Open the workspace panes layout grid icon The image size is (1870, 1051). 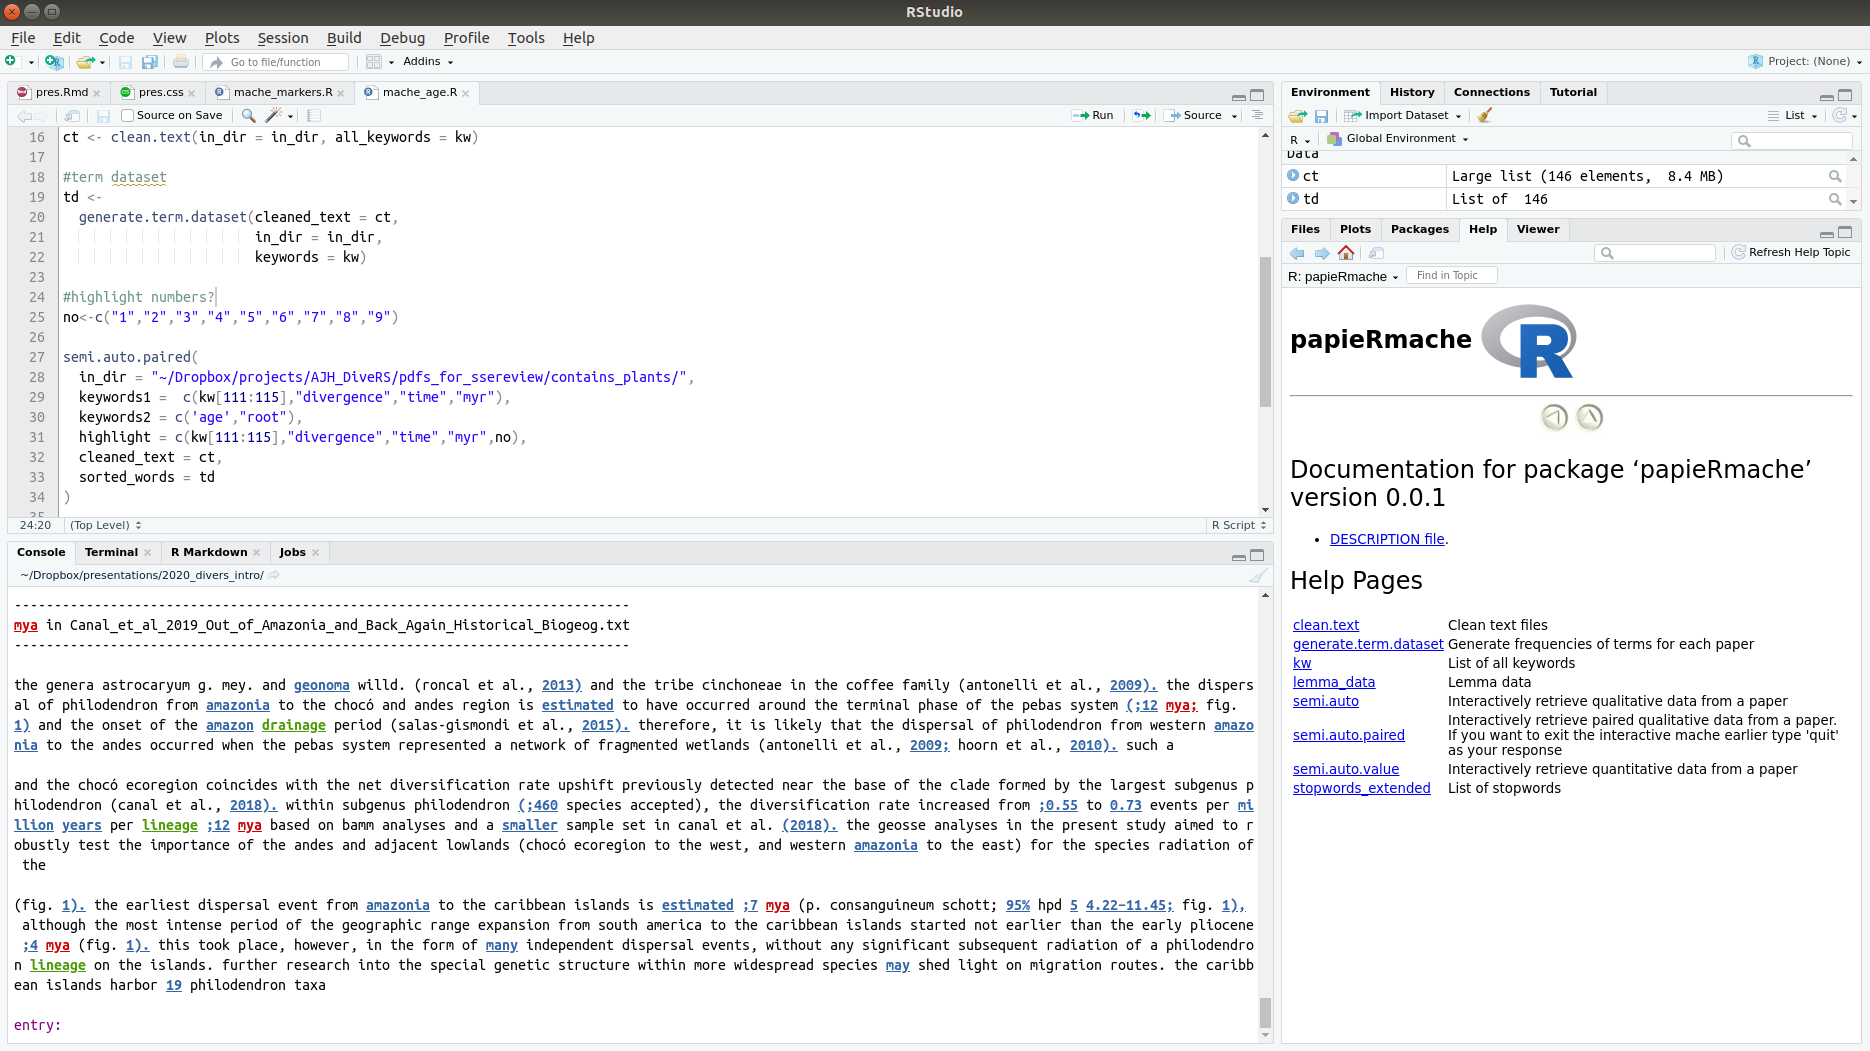[x=373, y=62]
